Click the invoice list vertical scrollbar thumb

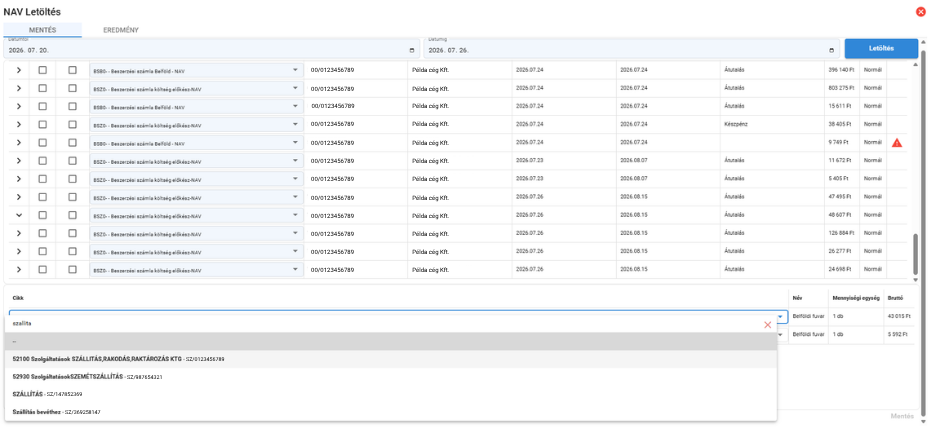915,254
